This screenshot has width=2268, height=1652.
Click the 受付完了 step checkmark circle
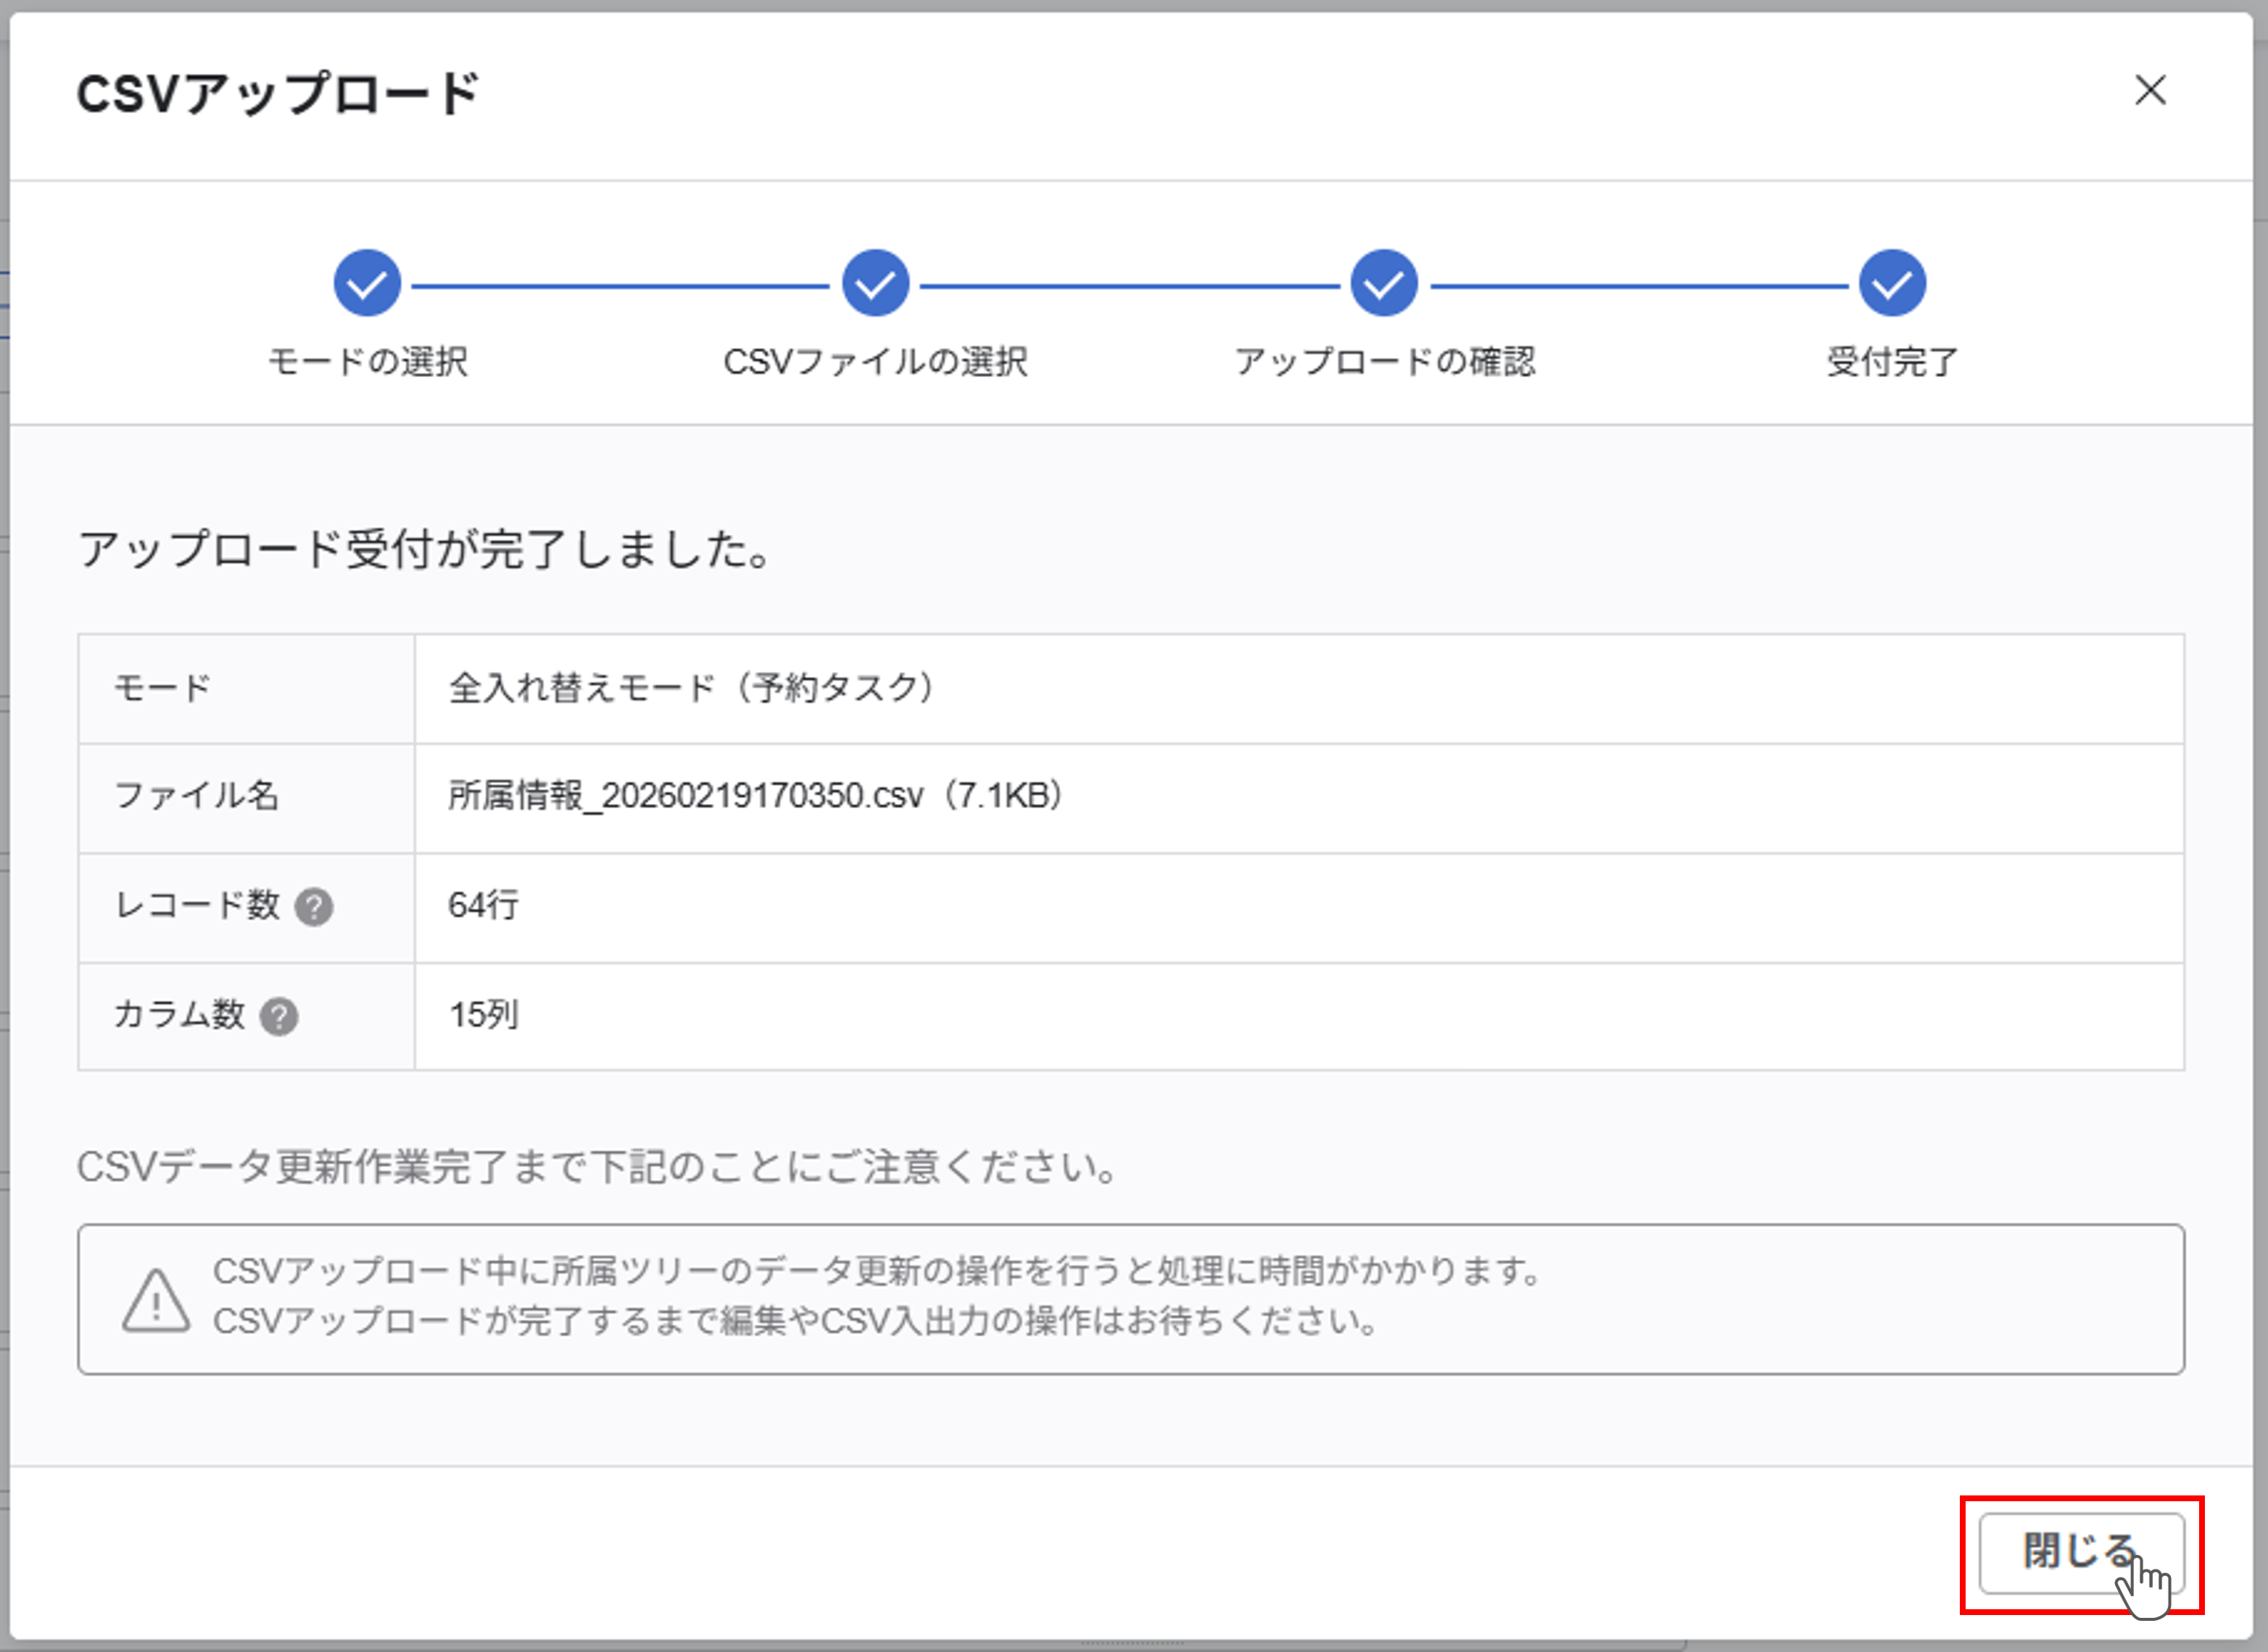point(1891,284)
